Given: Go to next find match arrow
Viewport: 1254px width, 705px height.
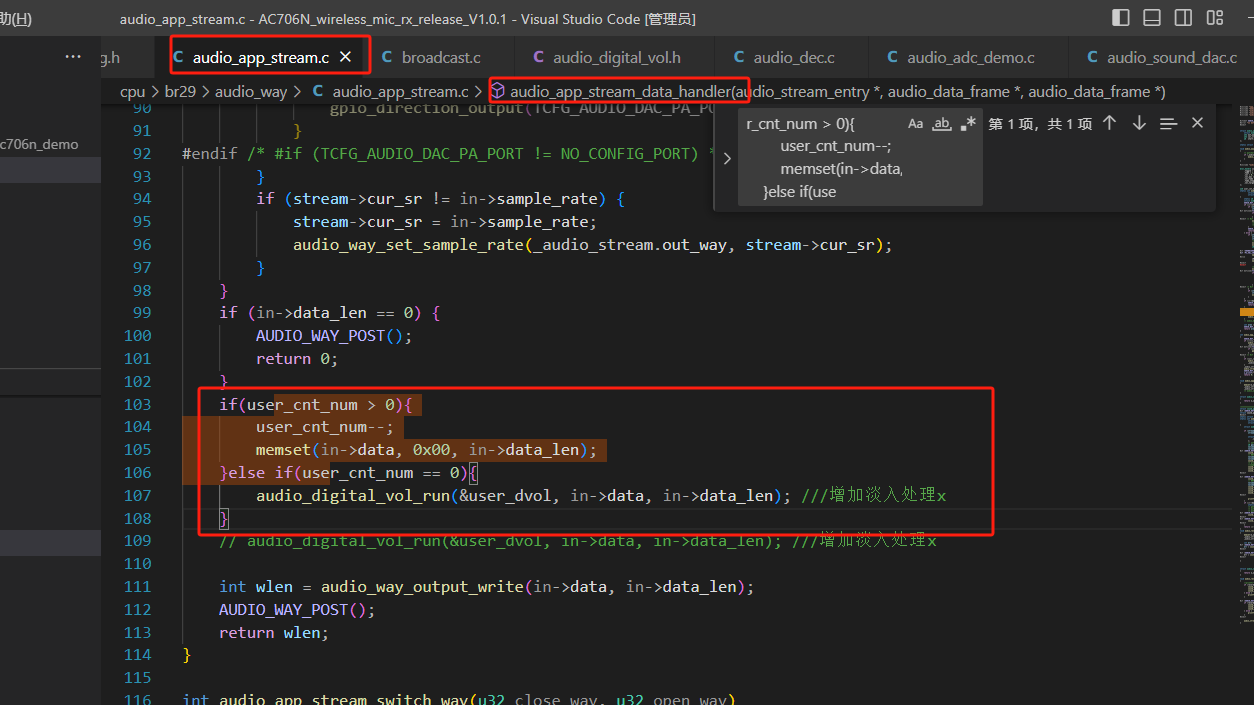Looking at the screenshot, I should (x=1139, y=123).
